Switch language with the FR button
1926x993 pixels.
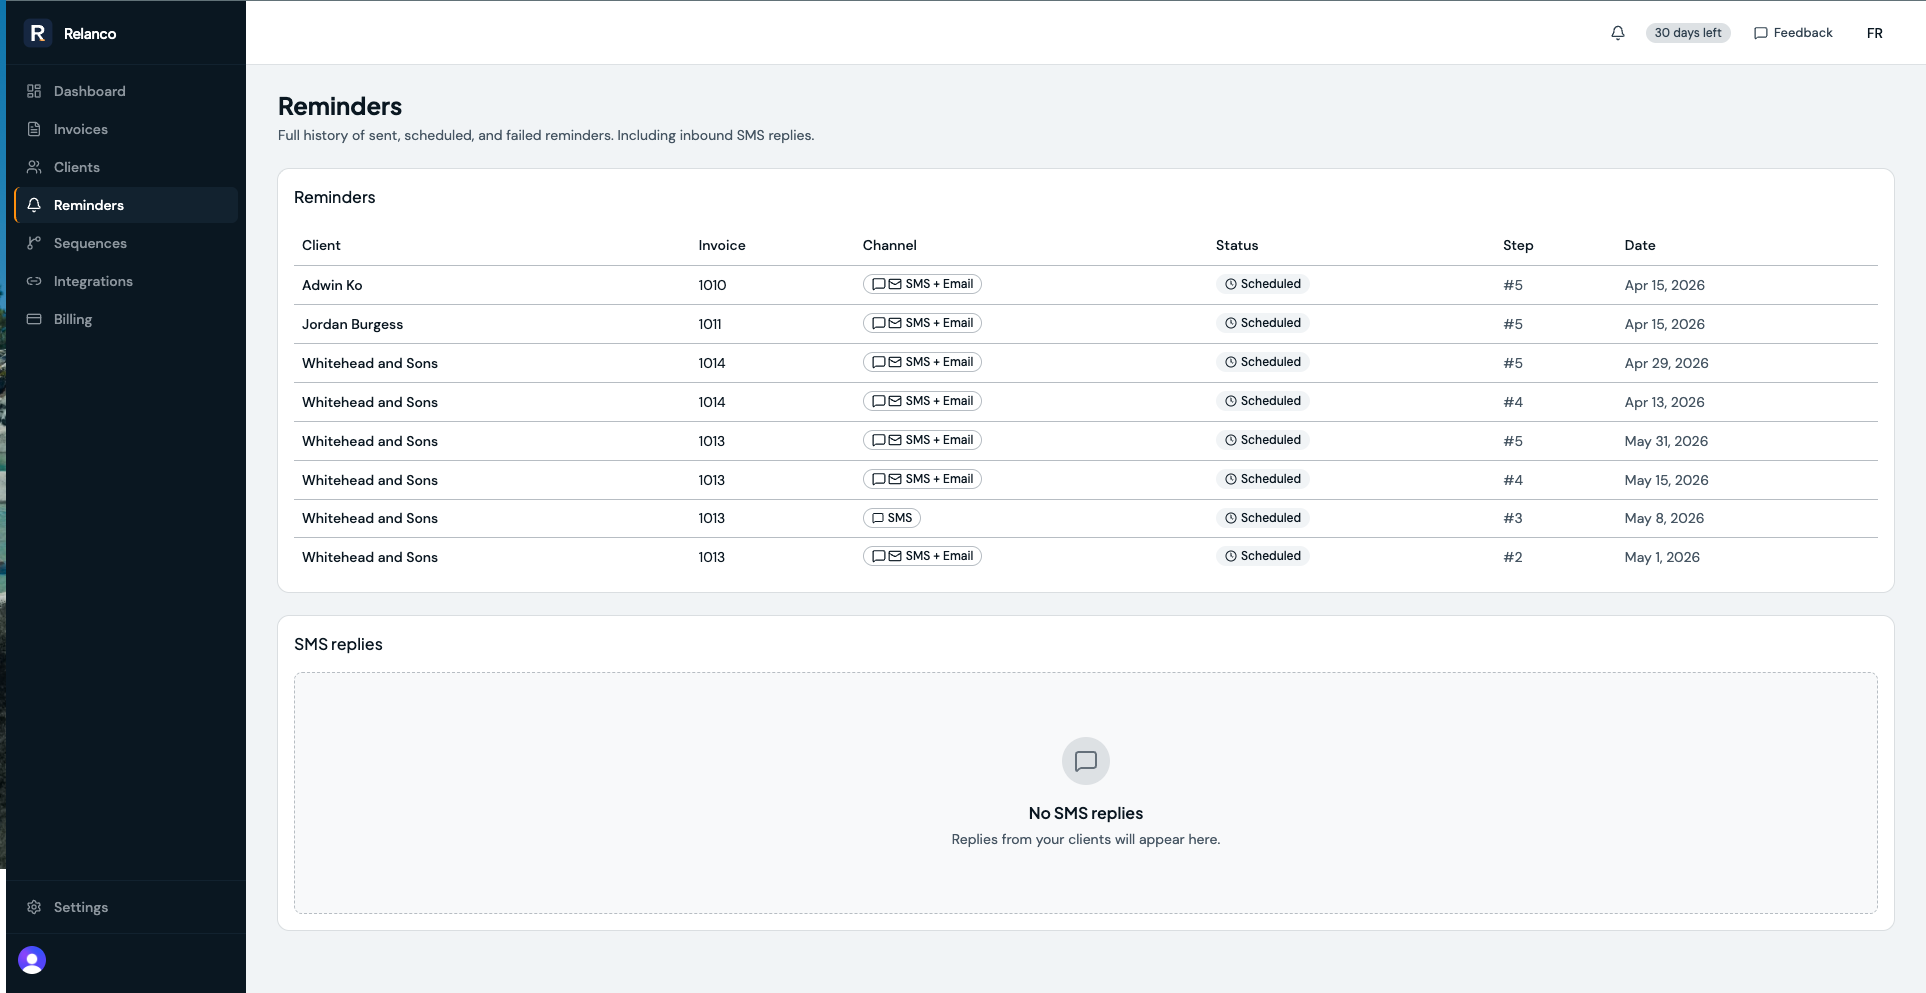tap(1874, 33)
